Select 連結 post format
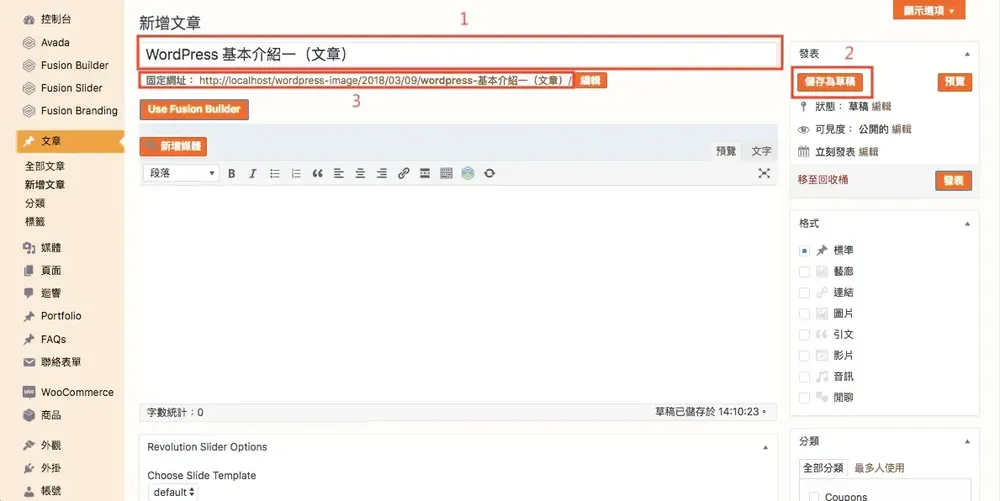Viewport: 1000px width, 501px height. 804,293
